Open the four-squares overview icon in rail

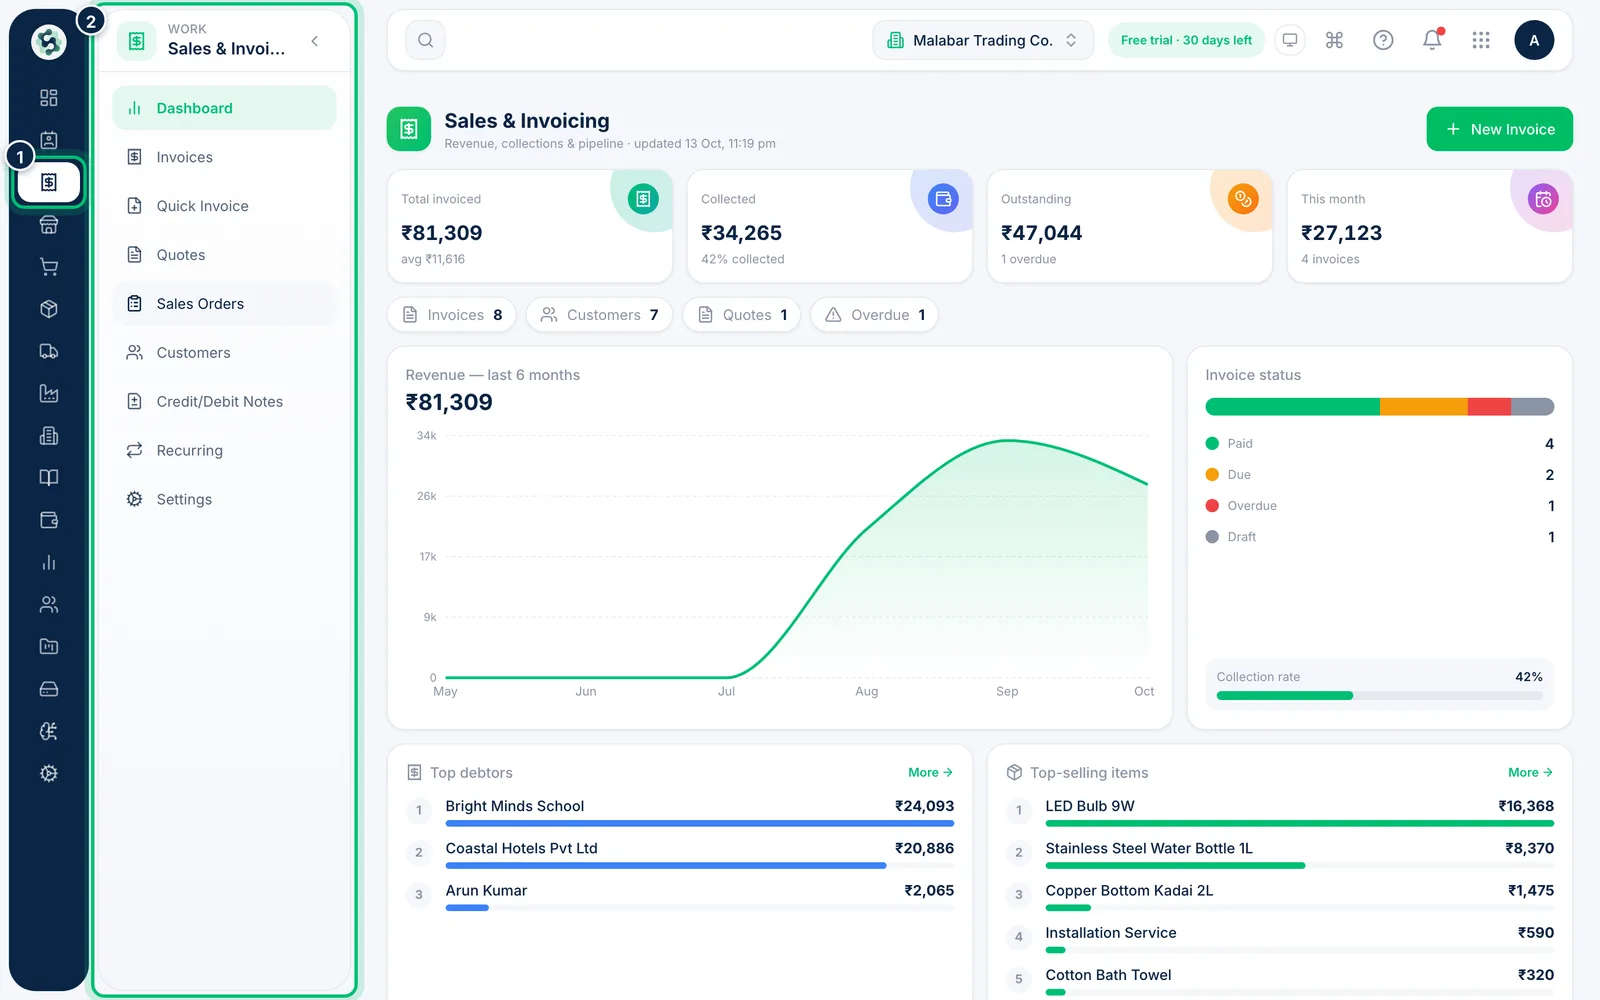48,98
